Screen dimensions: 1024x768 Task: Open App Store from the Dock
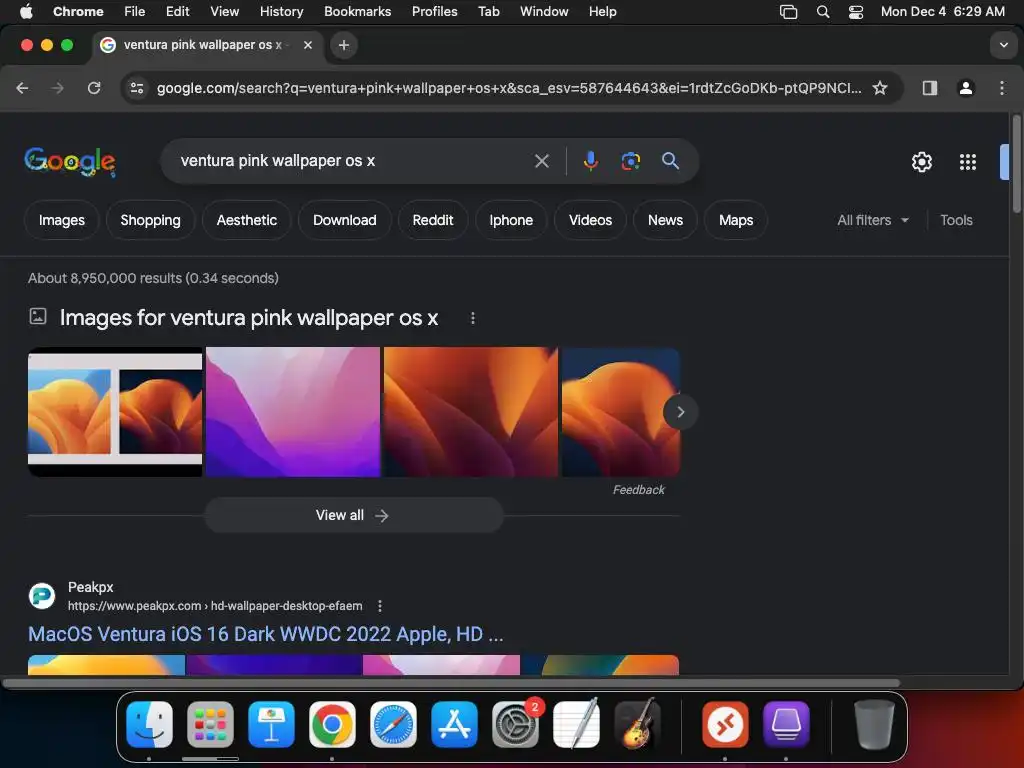[454, 725]
